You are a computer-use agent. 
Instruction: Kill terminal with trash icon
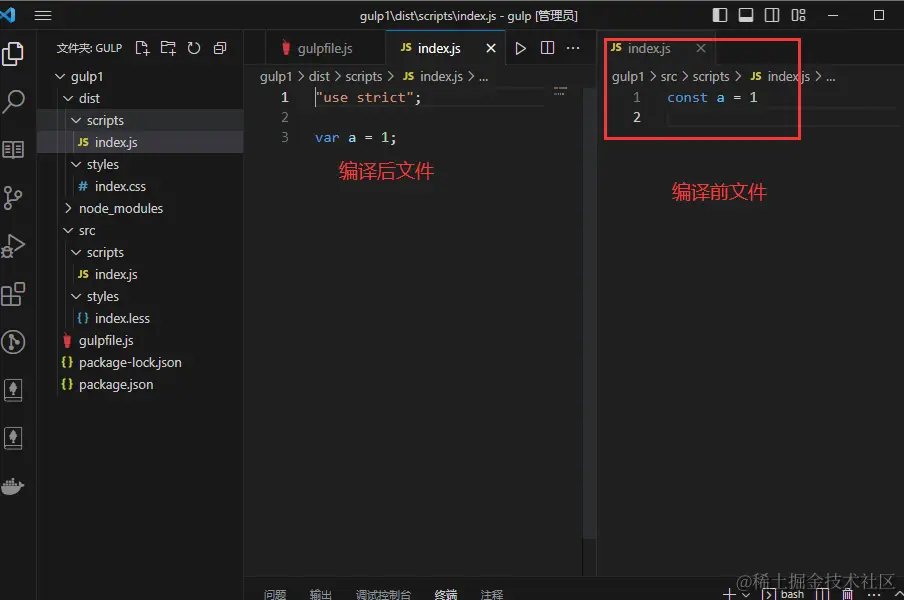pos(848,594)
